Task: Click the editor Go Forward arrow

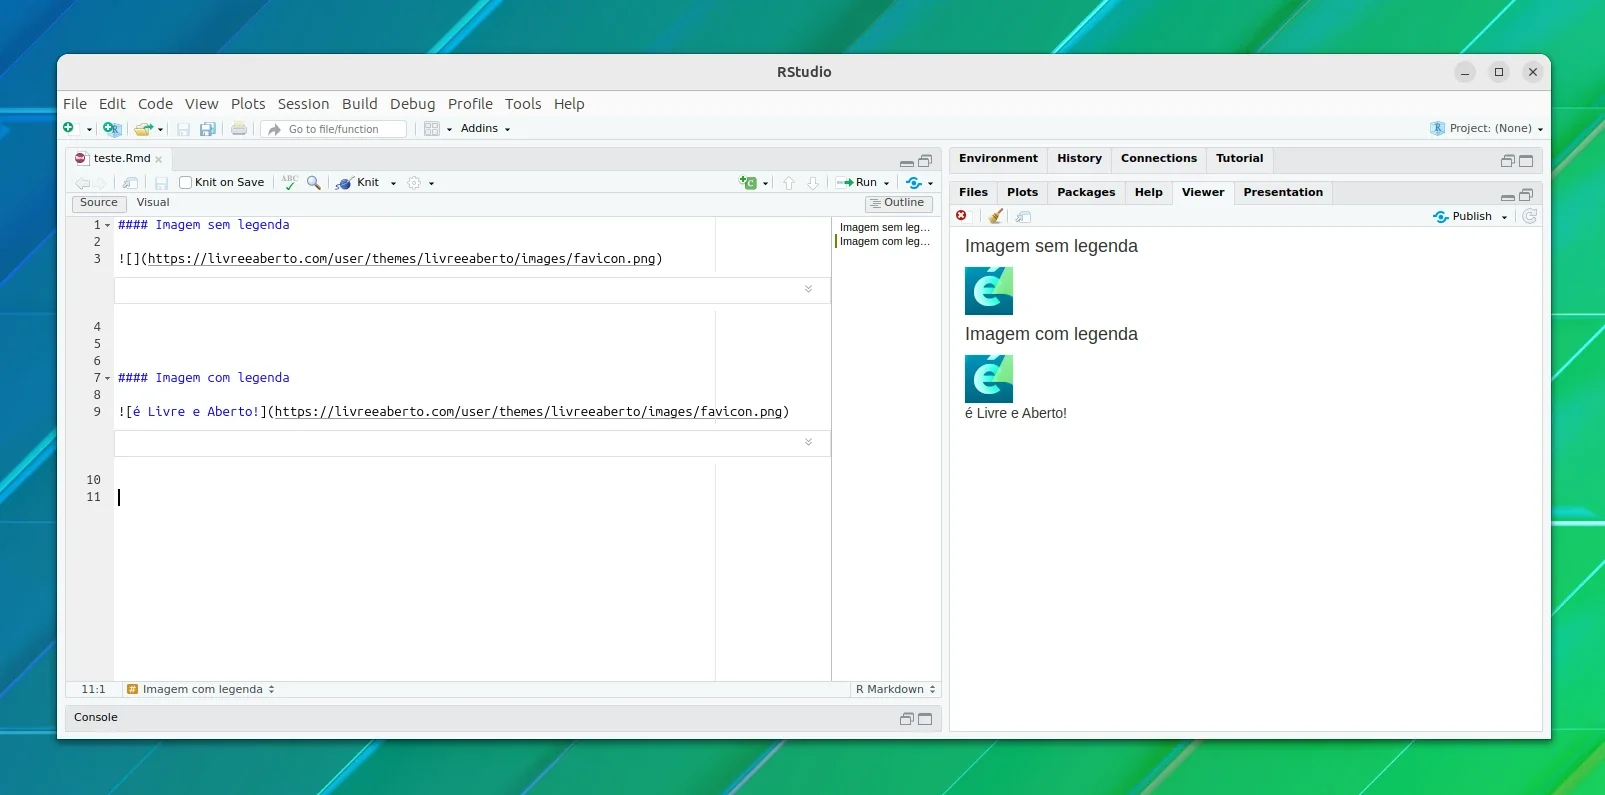Action: 101,183
